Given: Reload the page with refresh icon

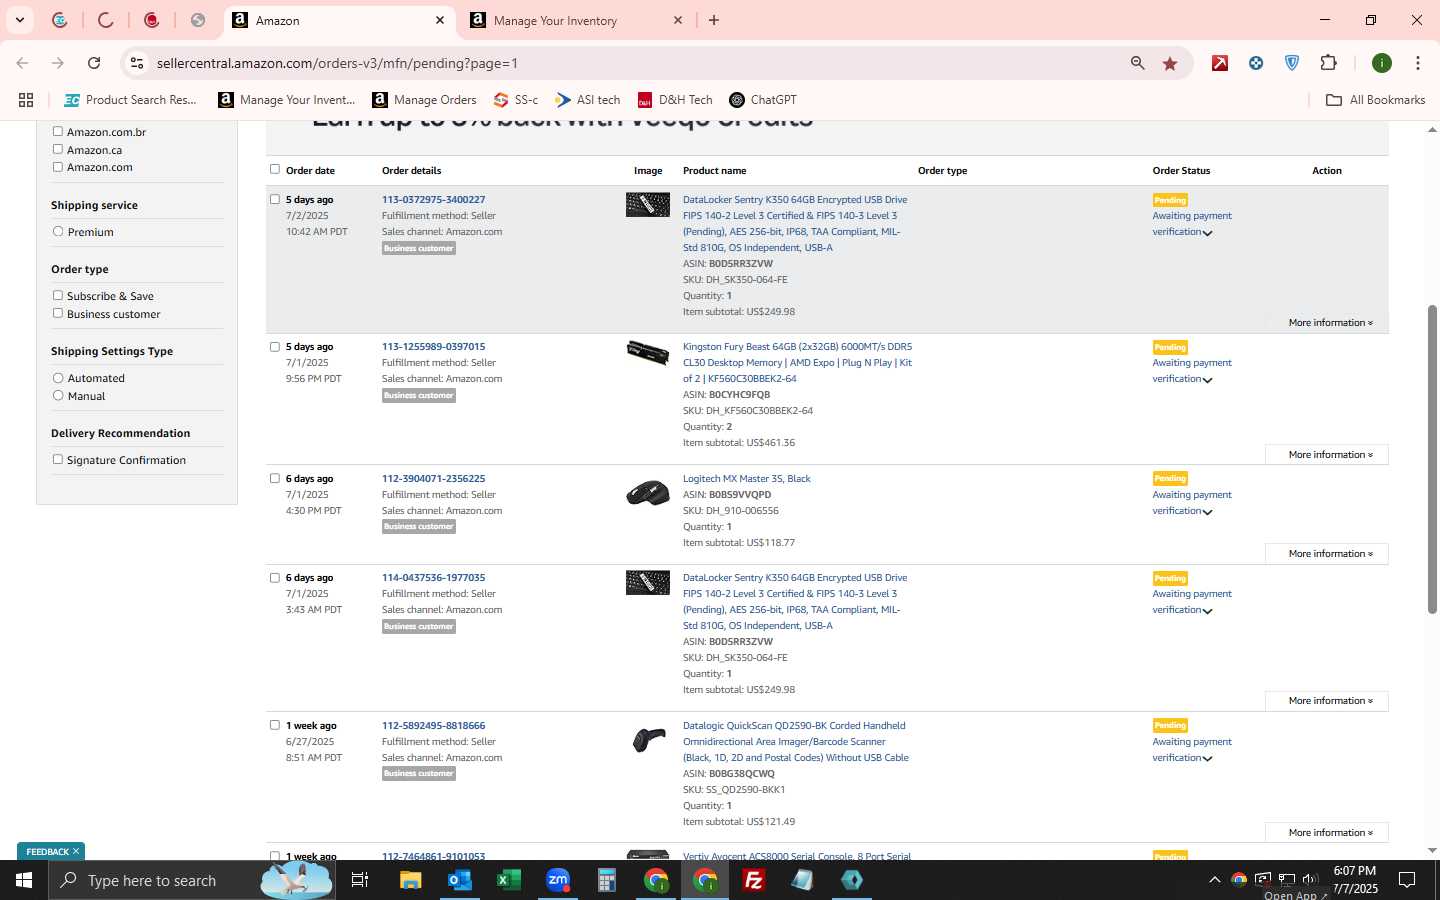Looking at the screenshot, I should click(x=94, y=63).
